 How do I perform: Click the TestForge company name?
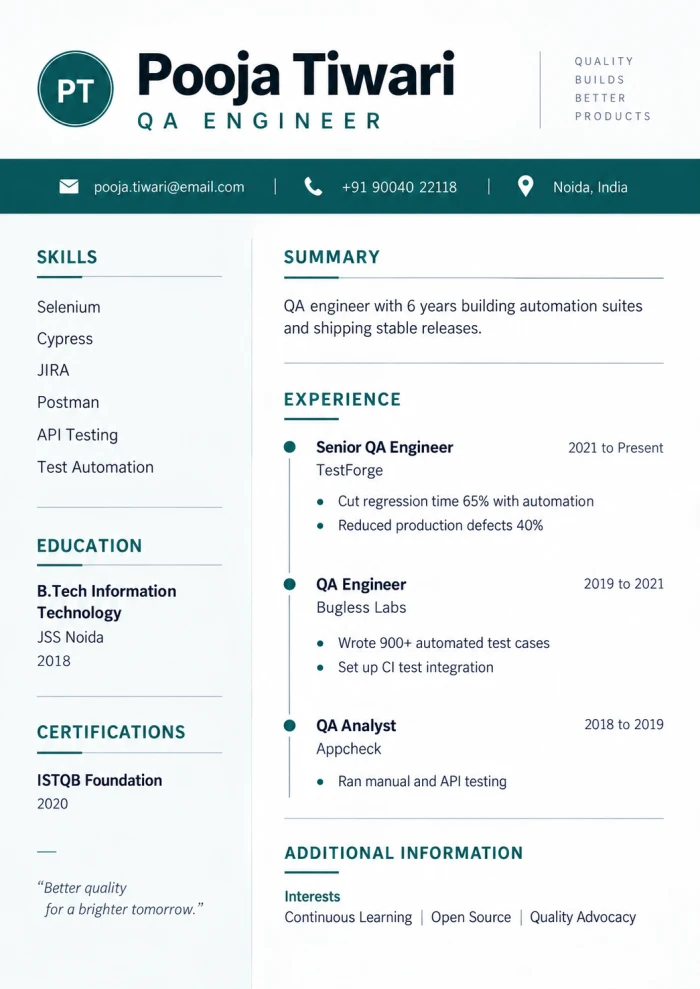(x=349, y=471)
